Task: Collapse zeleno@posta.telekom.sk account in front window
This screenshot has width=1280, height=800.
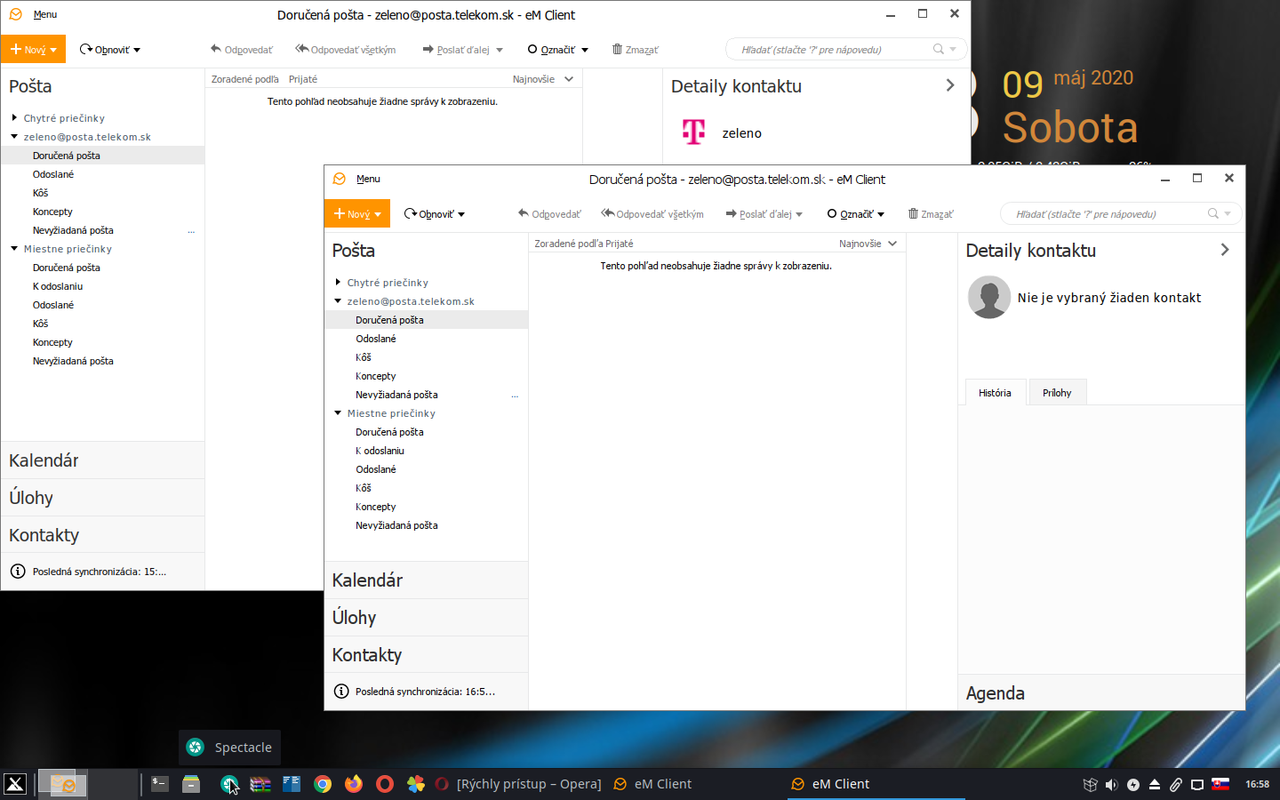Action: pyautogui.click(x=338, y=301)
